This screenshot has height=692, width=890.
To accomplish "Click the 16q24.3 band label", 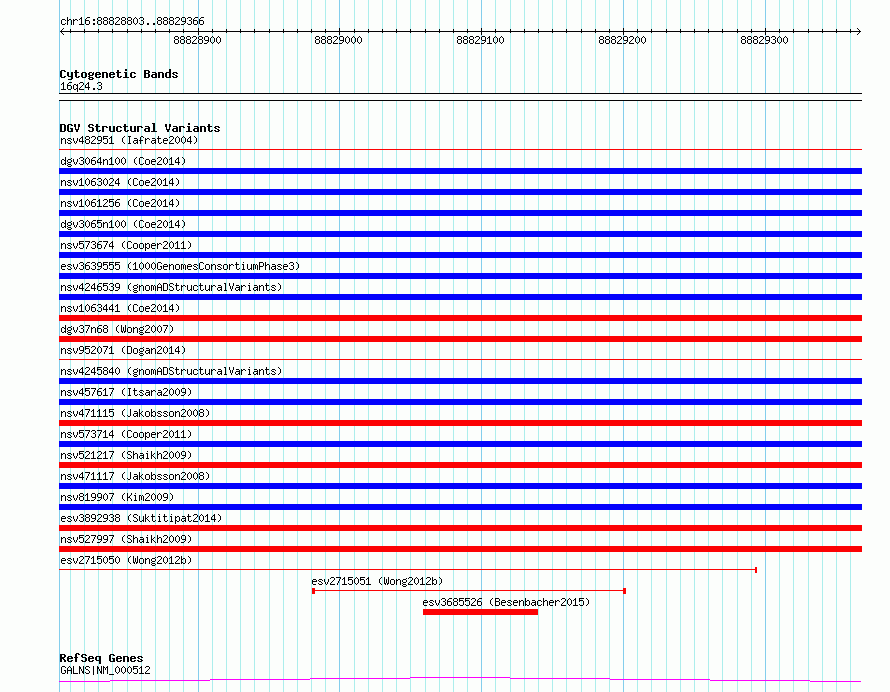I will coord(81,86).
